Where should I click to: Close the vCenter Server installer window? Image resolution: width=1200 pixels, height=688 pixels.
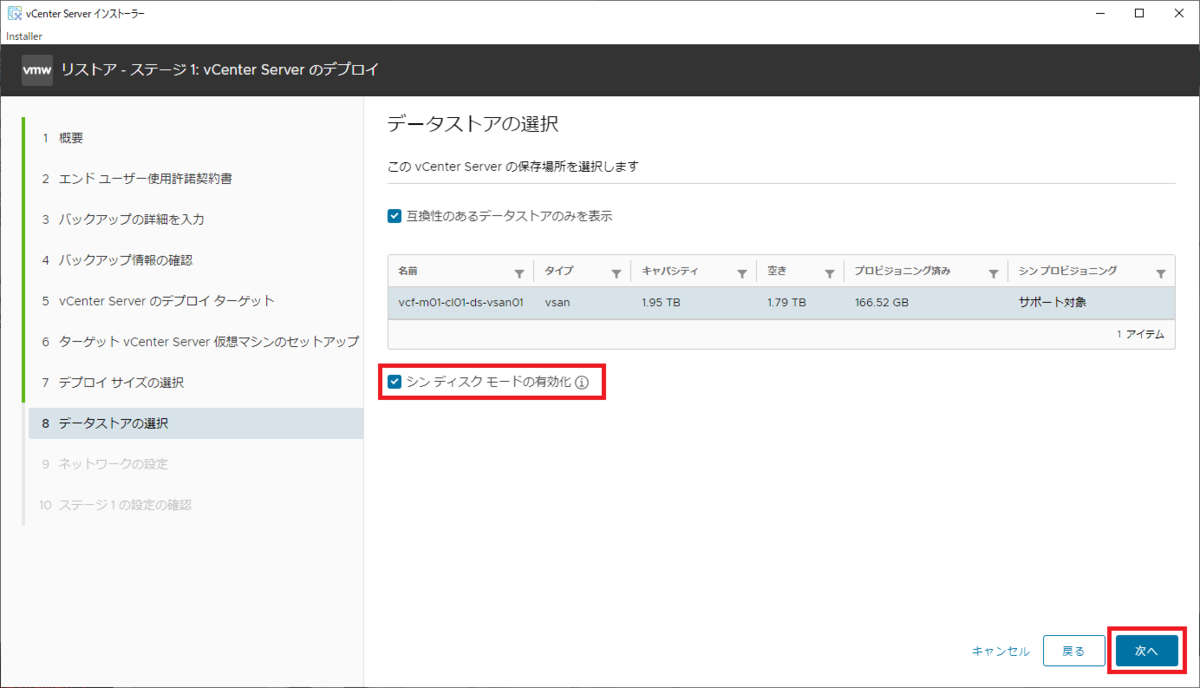1179,13
